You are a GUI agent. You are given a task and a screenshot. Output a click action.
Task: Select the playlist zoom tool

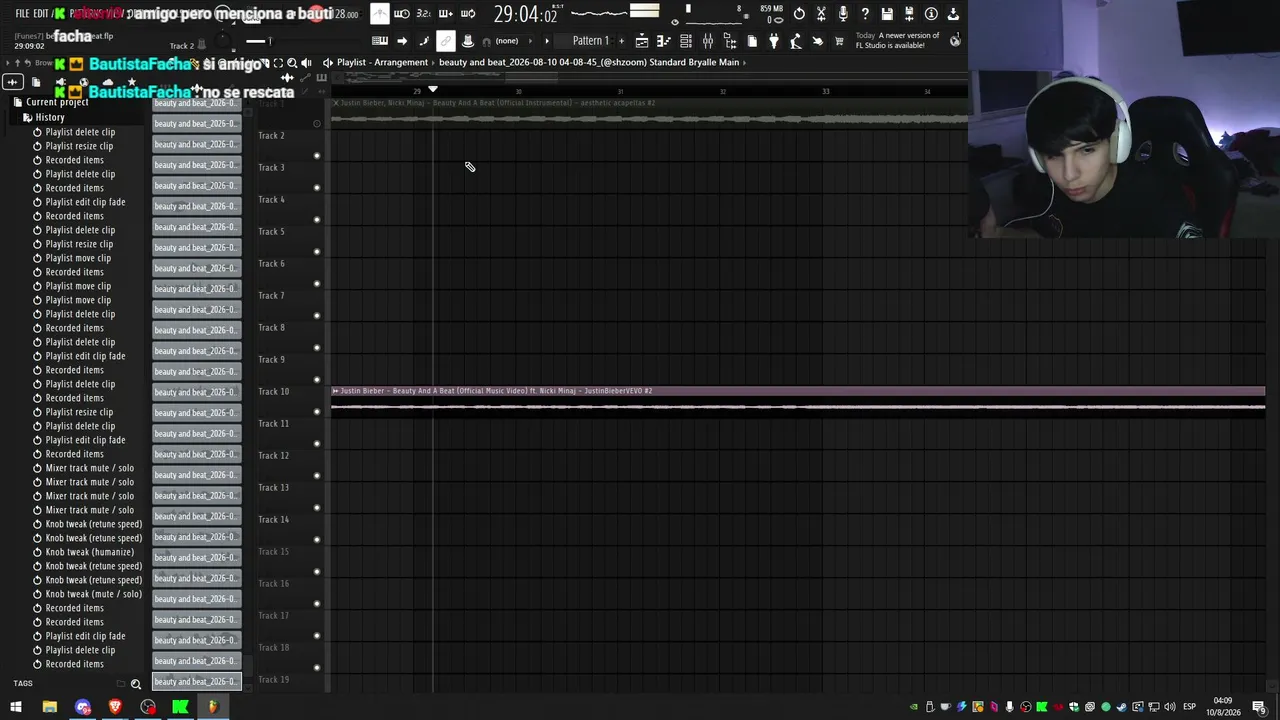292,63
